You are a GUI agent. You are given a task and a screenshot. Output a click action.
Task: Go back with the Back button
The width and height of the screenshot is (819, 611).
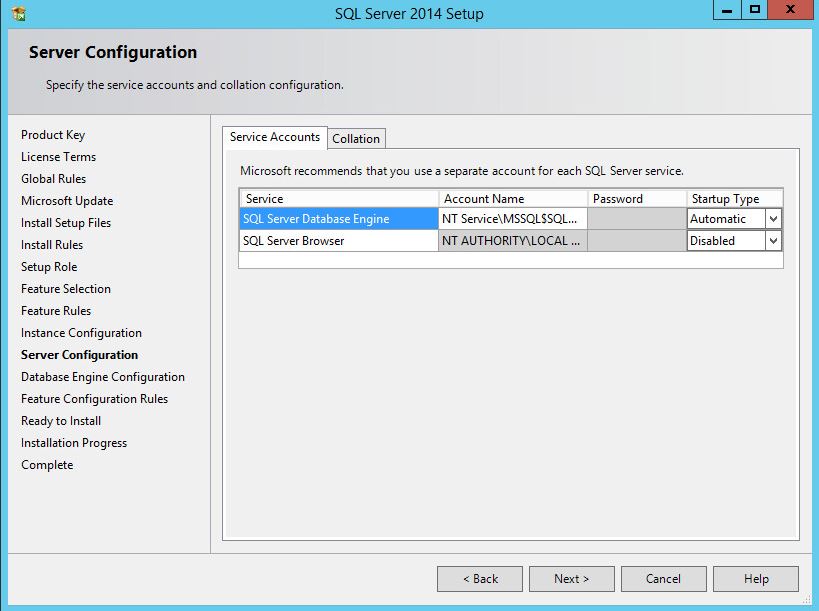pos(480,579)
